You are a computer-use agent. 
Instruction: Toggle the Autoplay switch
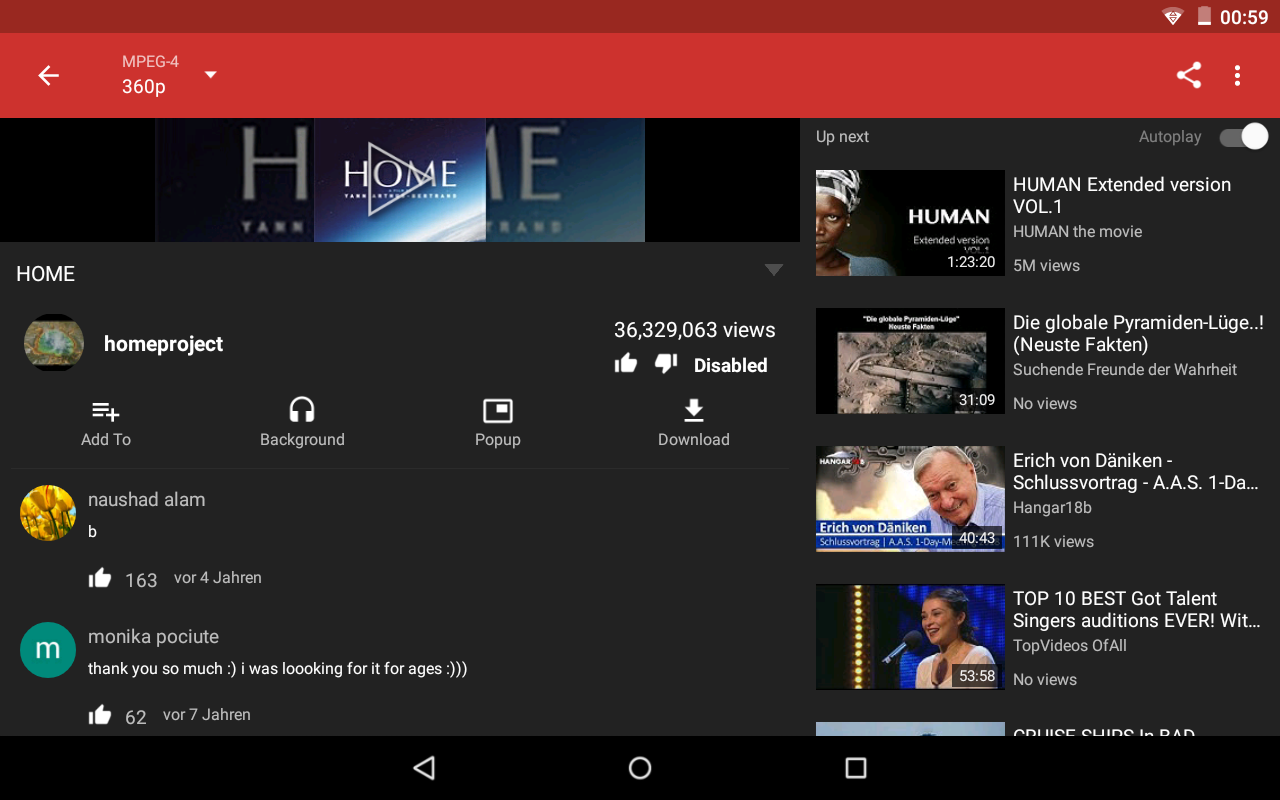coord(1243,137)
